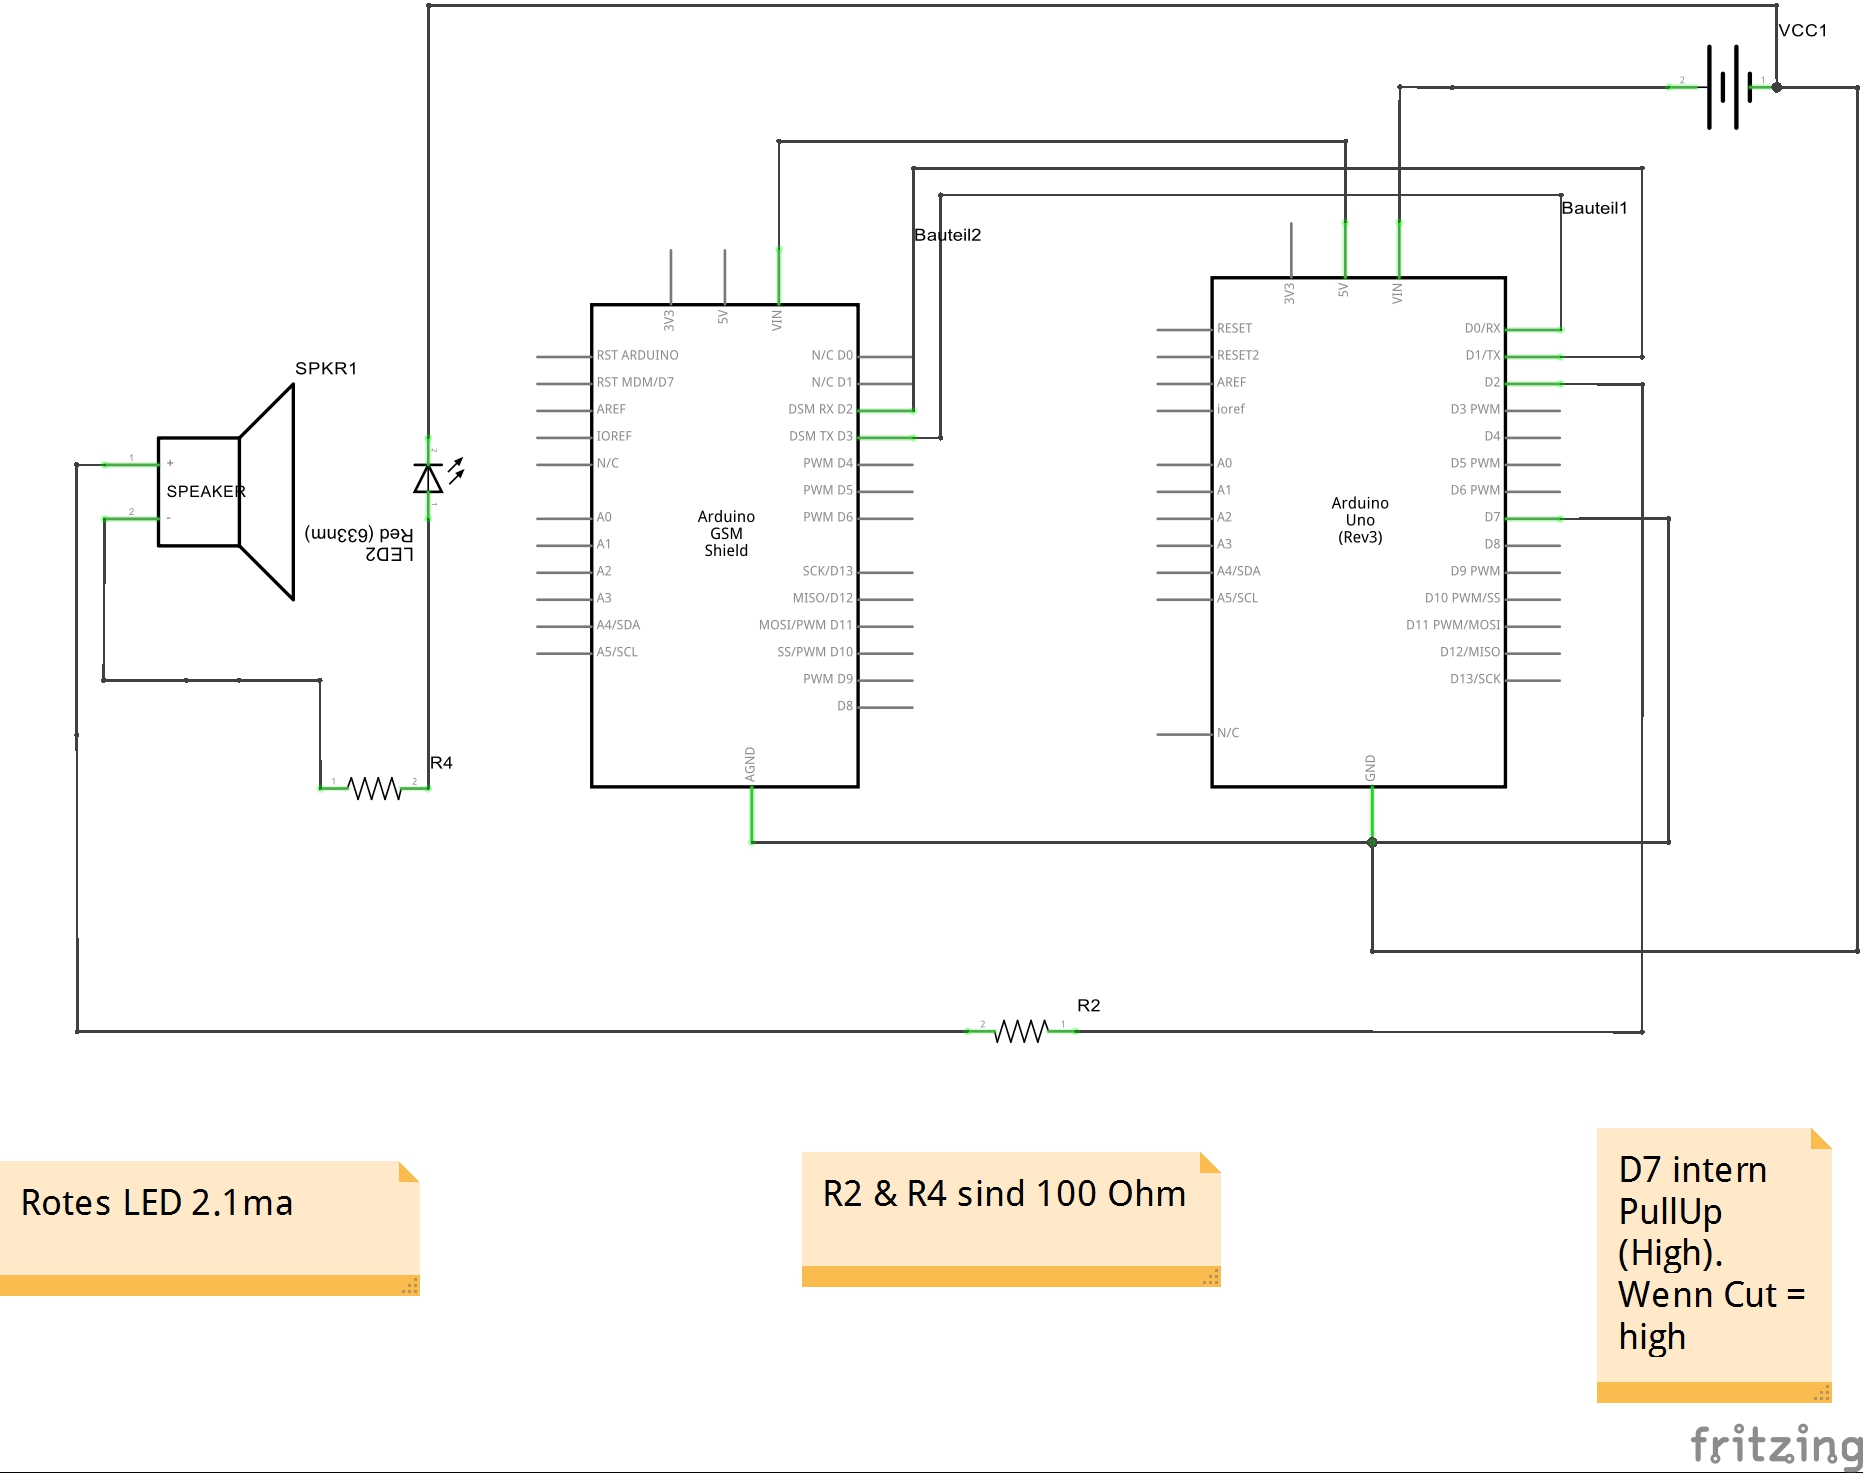Click the 'Bauteil2' label

pyautogui.click(x=947, y=235)
